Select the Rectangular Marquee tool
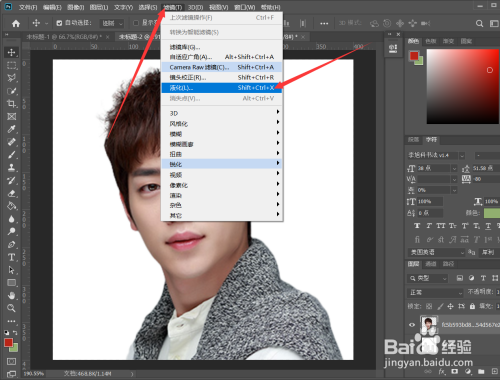 point(11,65)
